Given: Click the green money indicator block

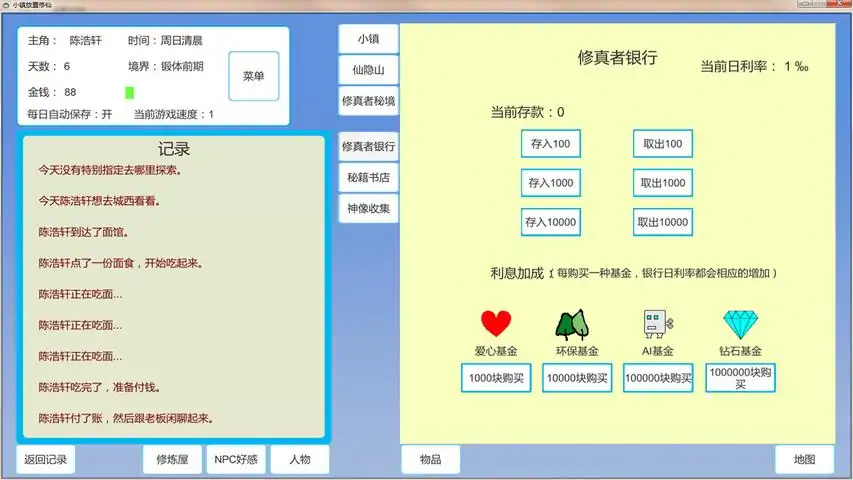Looking at the screenshot, I should [x=129, y=93].
